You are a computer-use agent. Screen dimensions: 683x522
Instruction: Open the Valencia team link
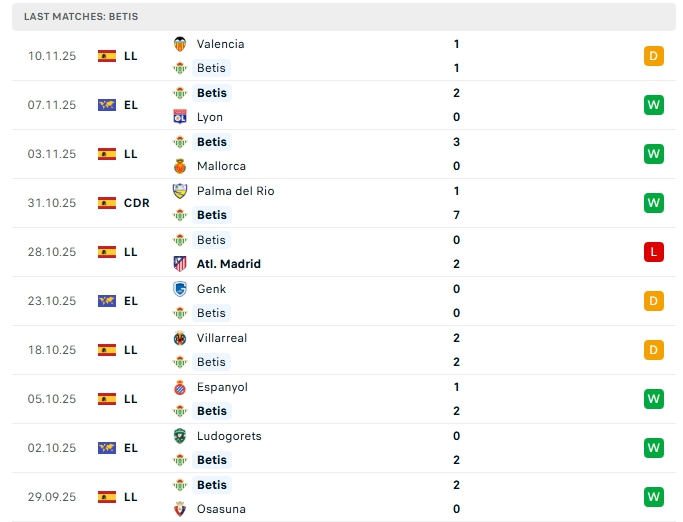pos(220,44)
